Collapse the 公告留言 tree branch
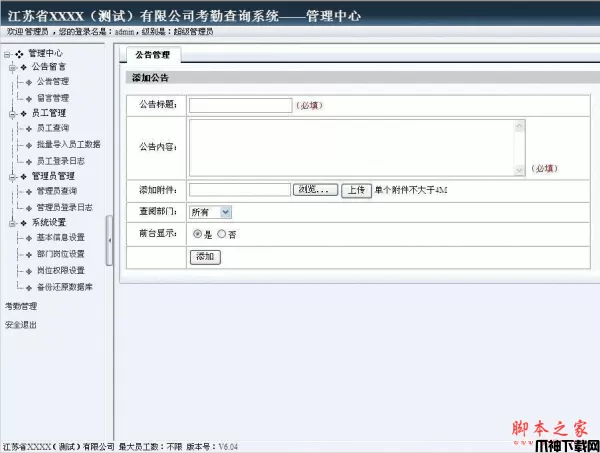This screenshot has height=453, width=600. pyautogui.click(x=13, y=68)
